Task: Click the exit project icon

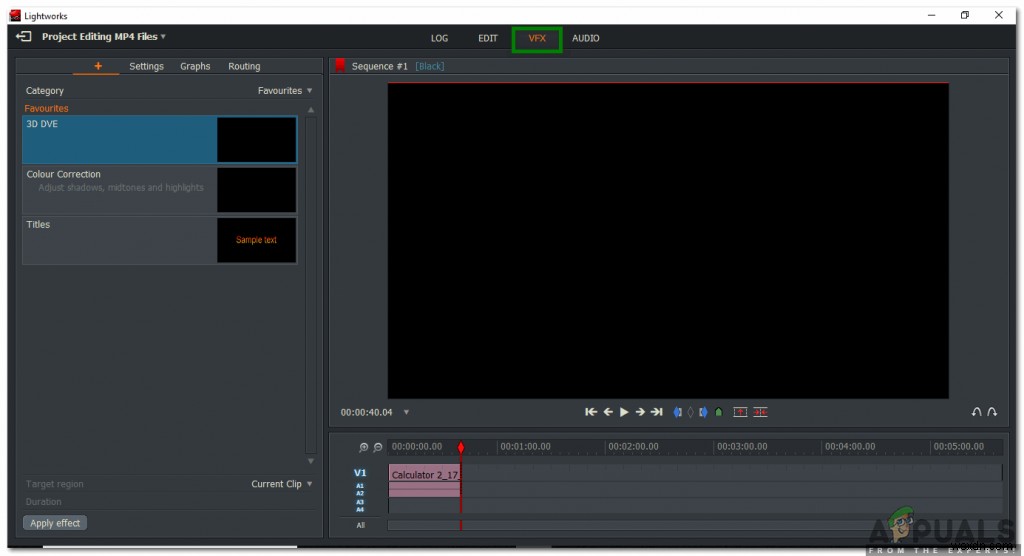Action: [24, 37]
